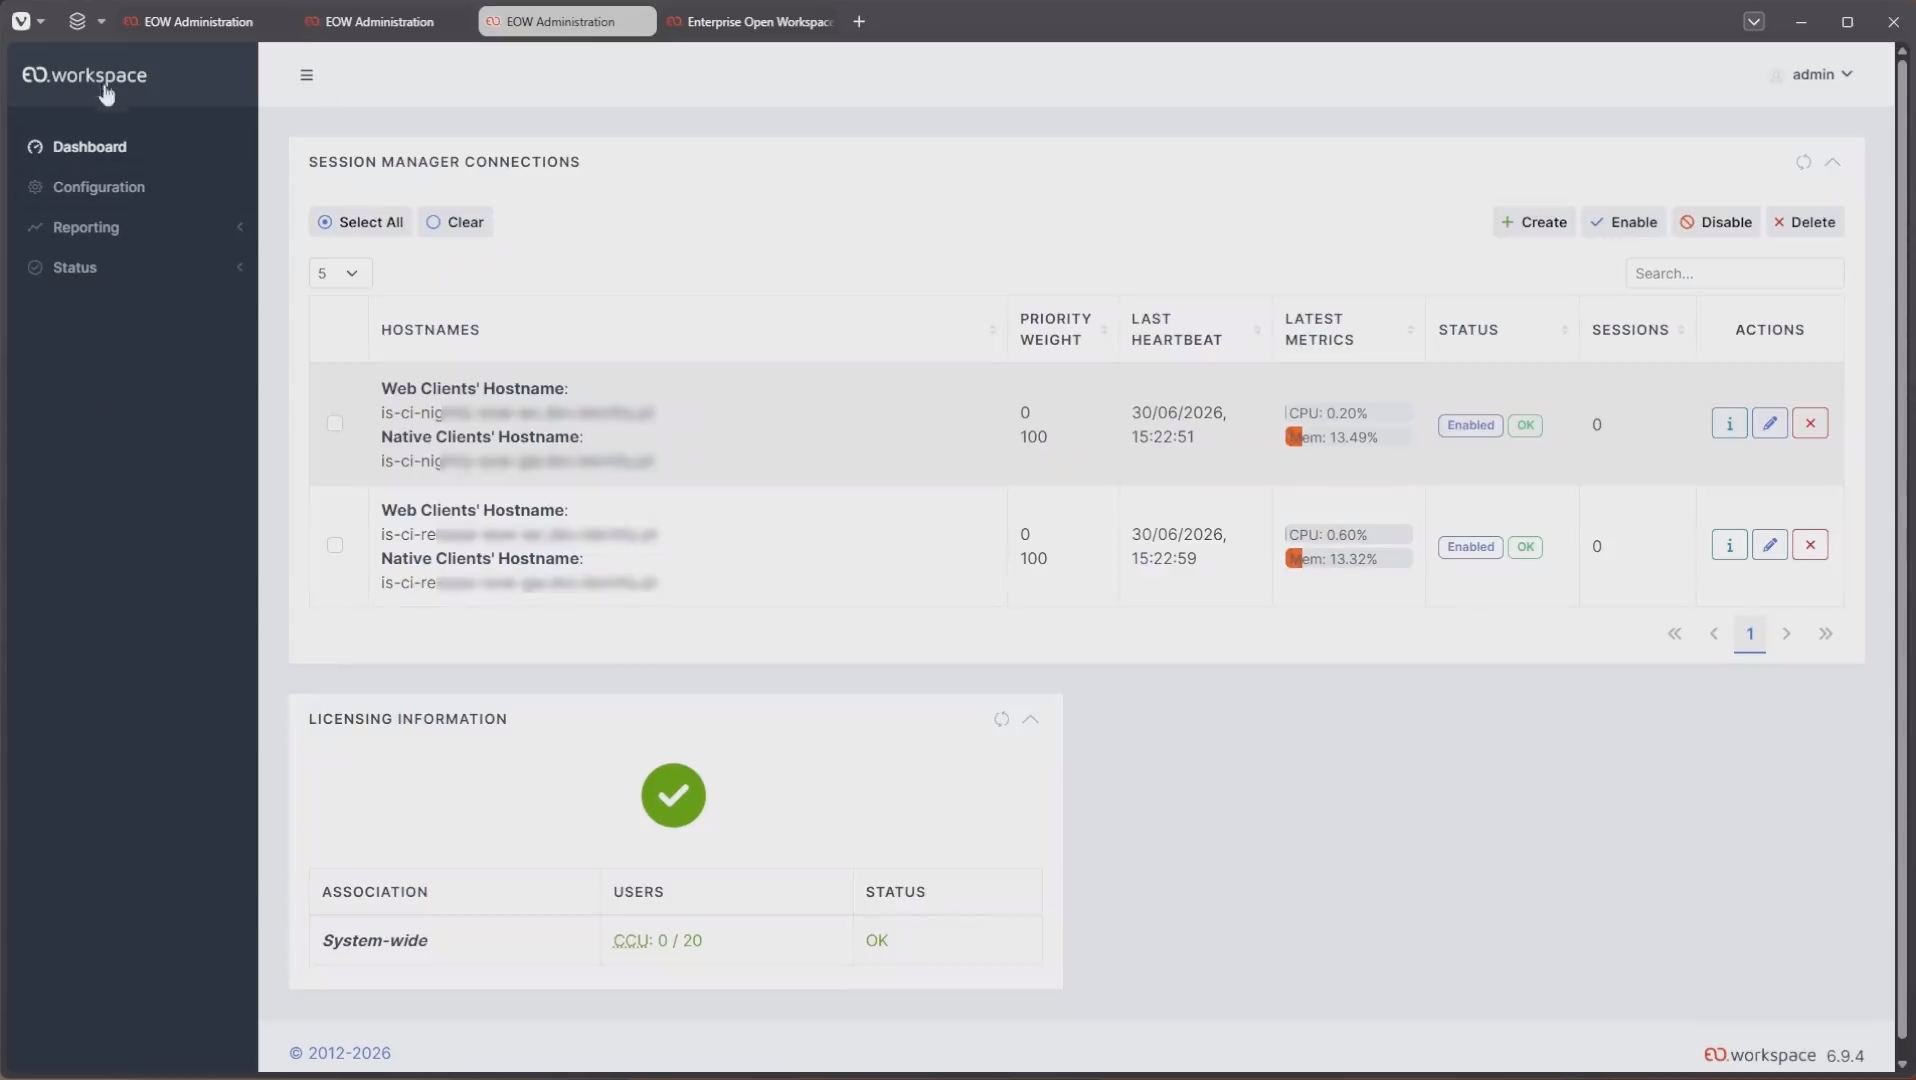Viewport: 1916px width, 1080px height.
Task: Delete the first session manager row
Action: coord(1810,424)
